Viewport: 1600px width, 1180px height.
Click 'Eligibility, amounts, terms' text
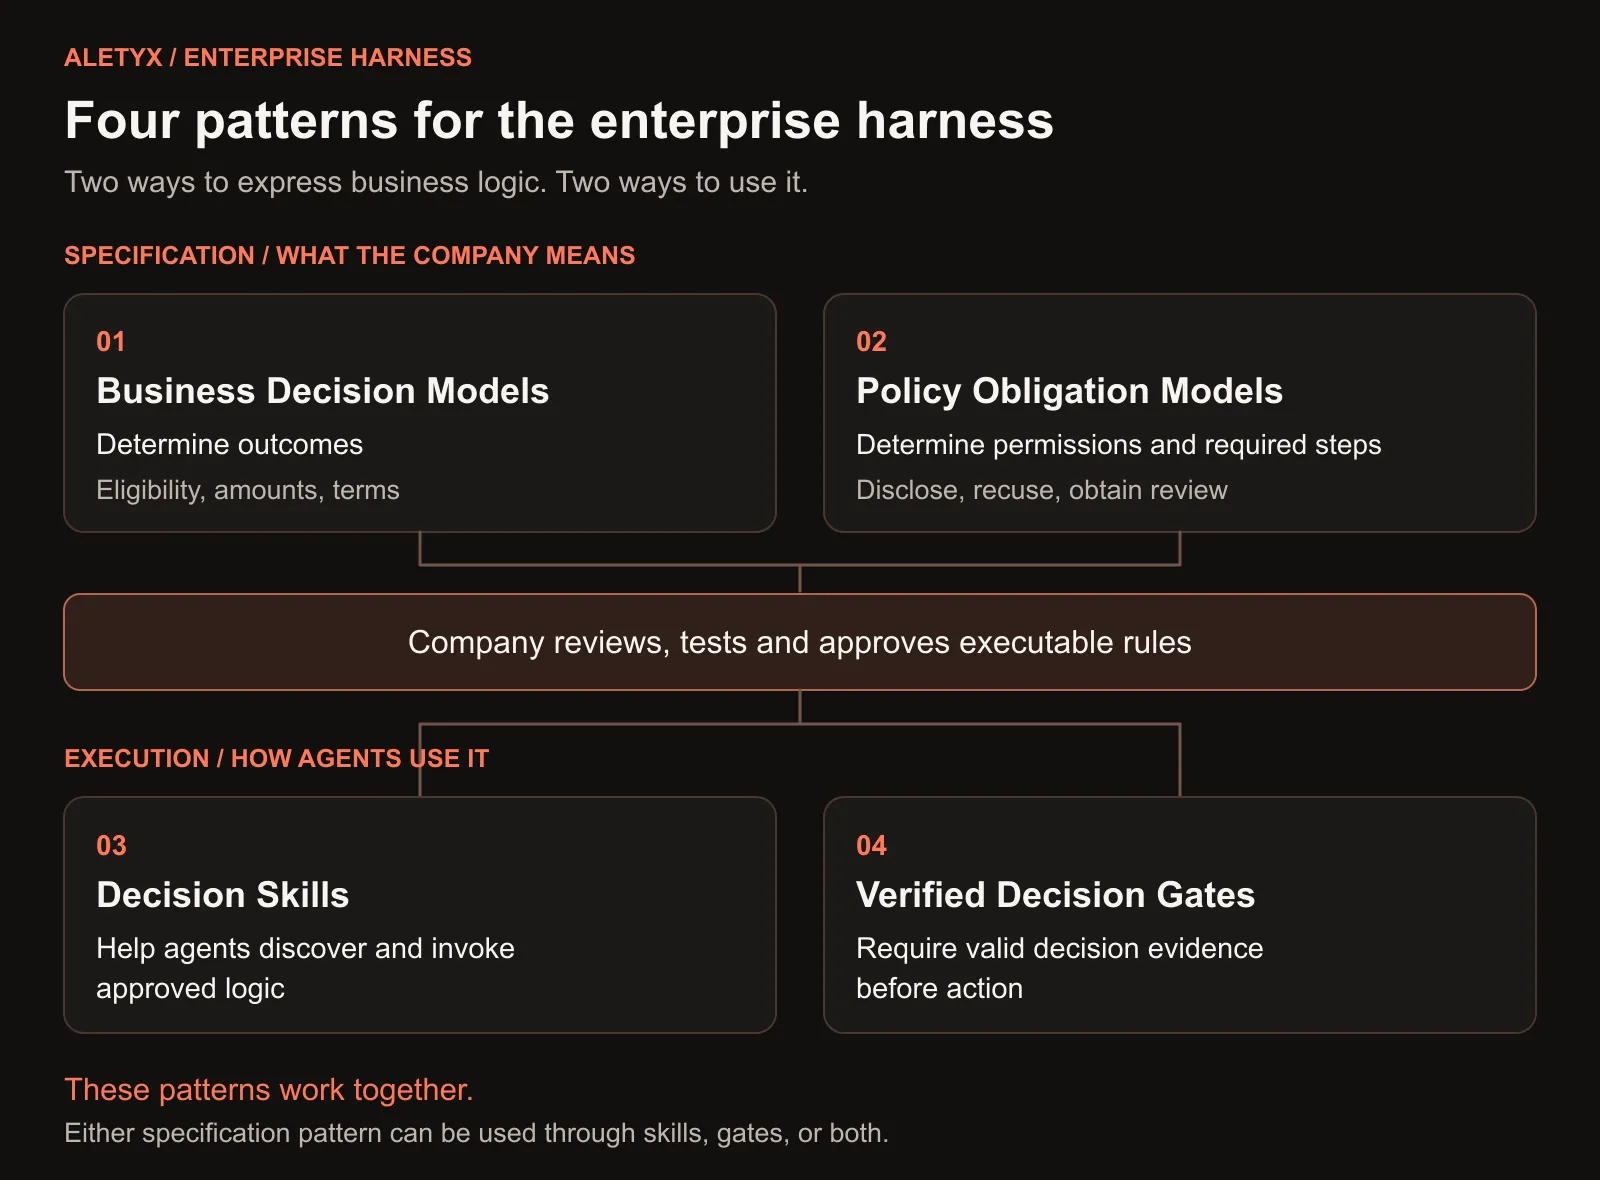(248, 490)
